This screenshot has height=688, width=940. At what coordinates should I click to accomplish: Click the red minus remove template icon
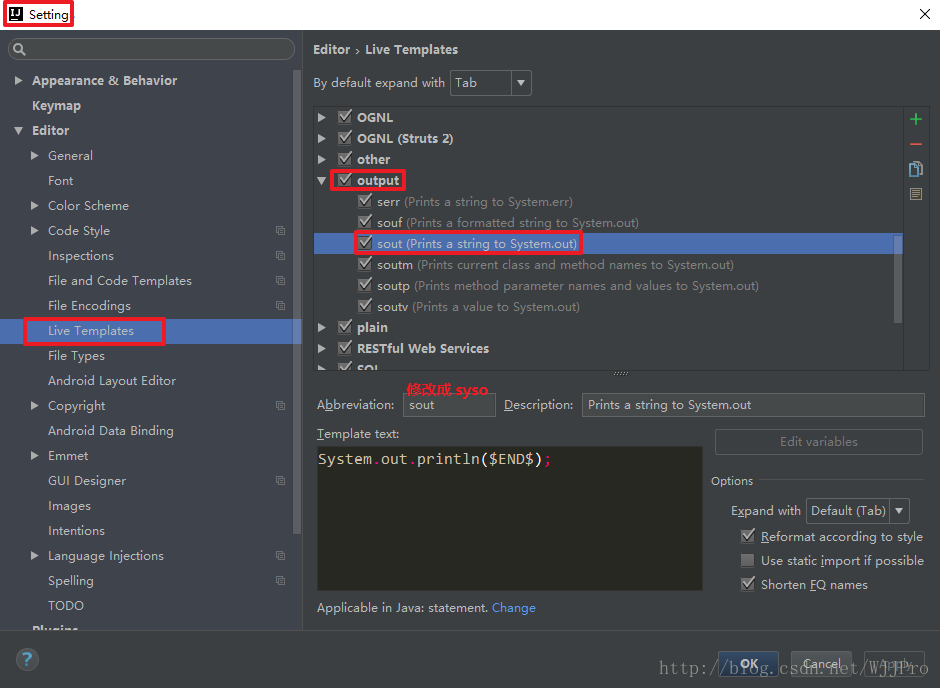click(915, 144)
